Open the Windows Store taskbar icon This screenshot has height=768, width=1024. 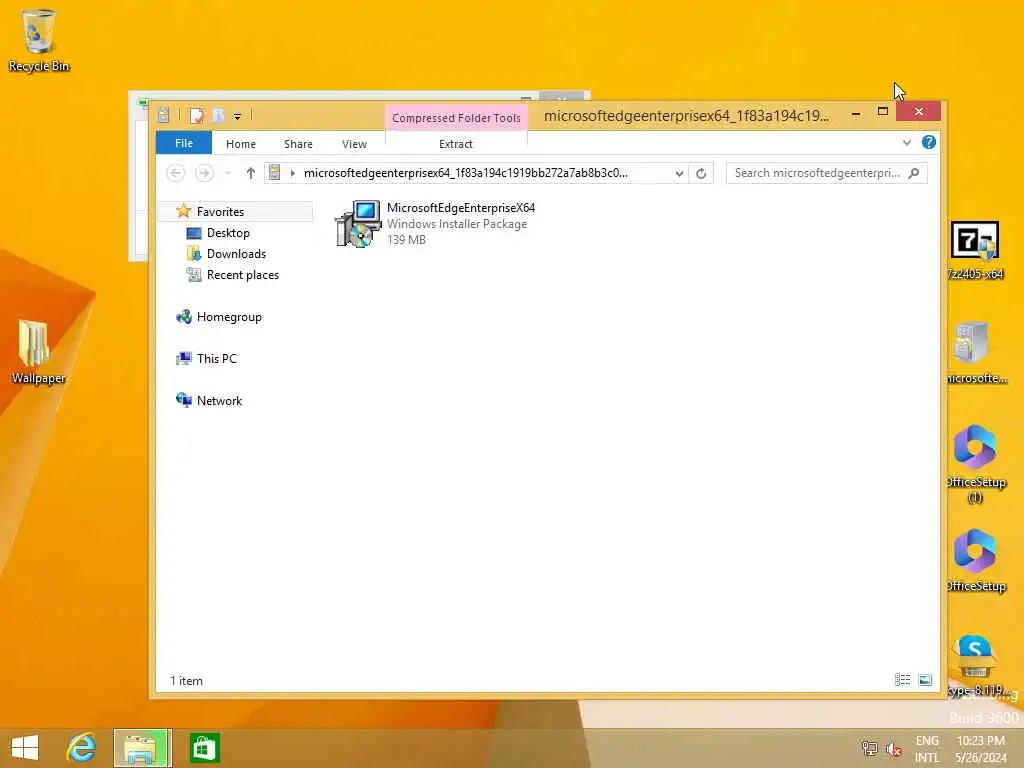[x=204, y=748]
